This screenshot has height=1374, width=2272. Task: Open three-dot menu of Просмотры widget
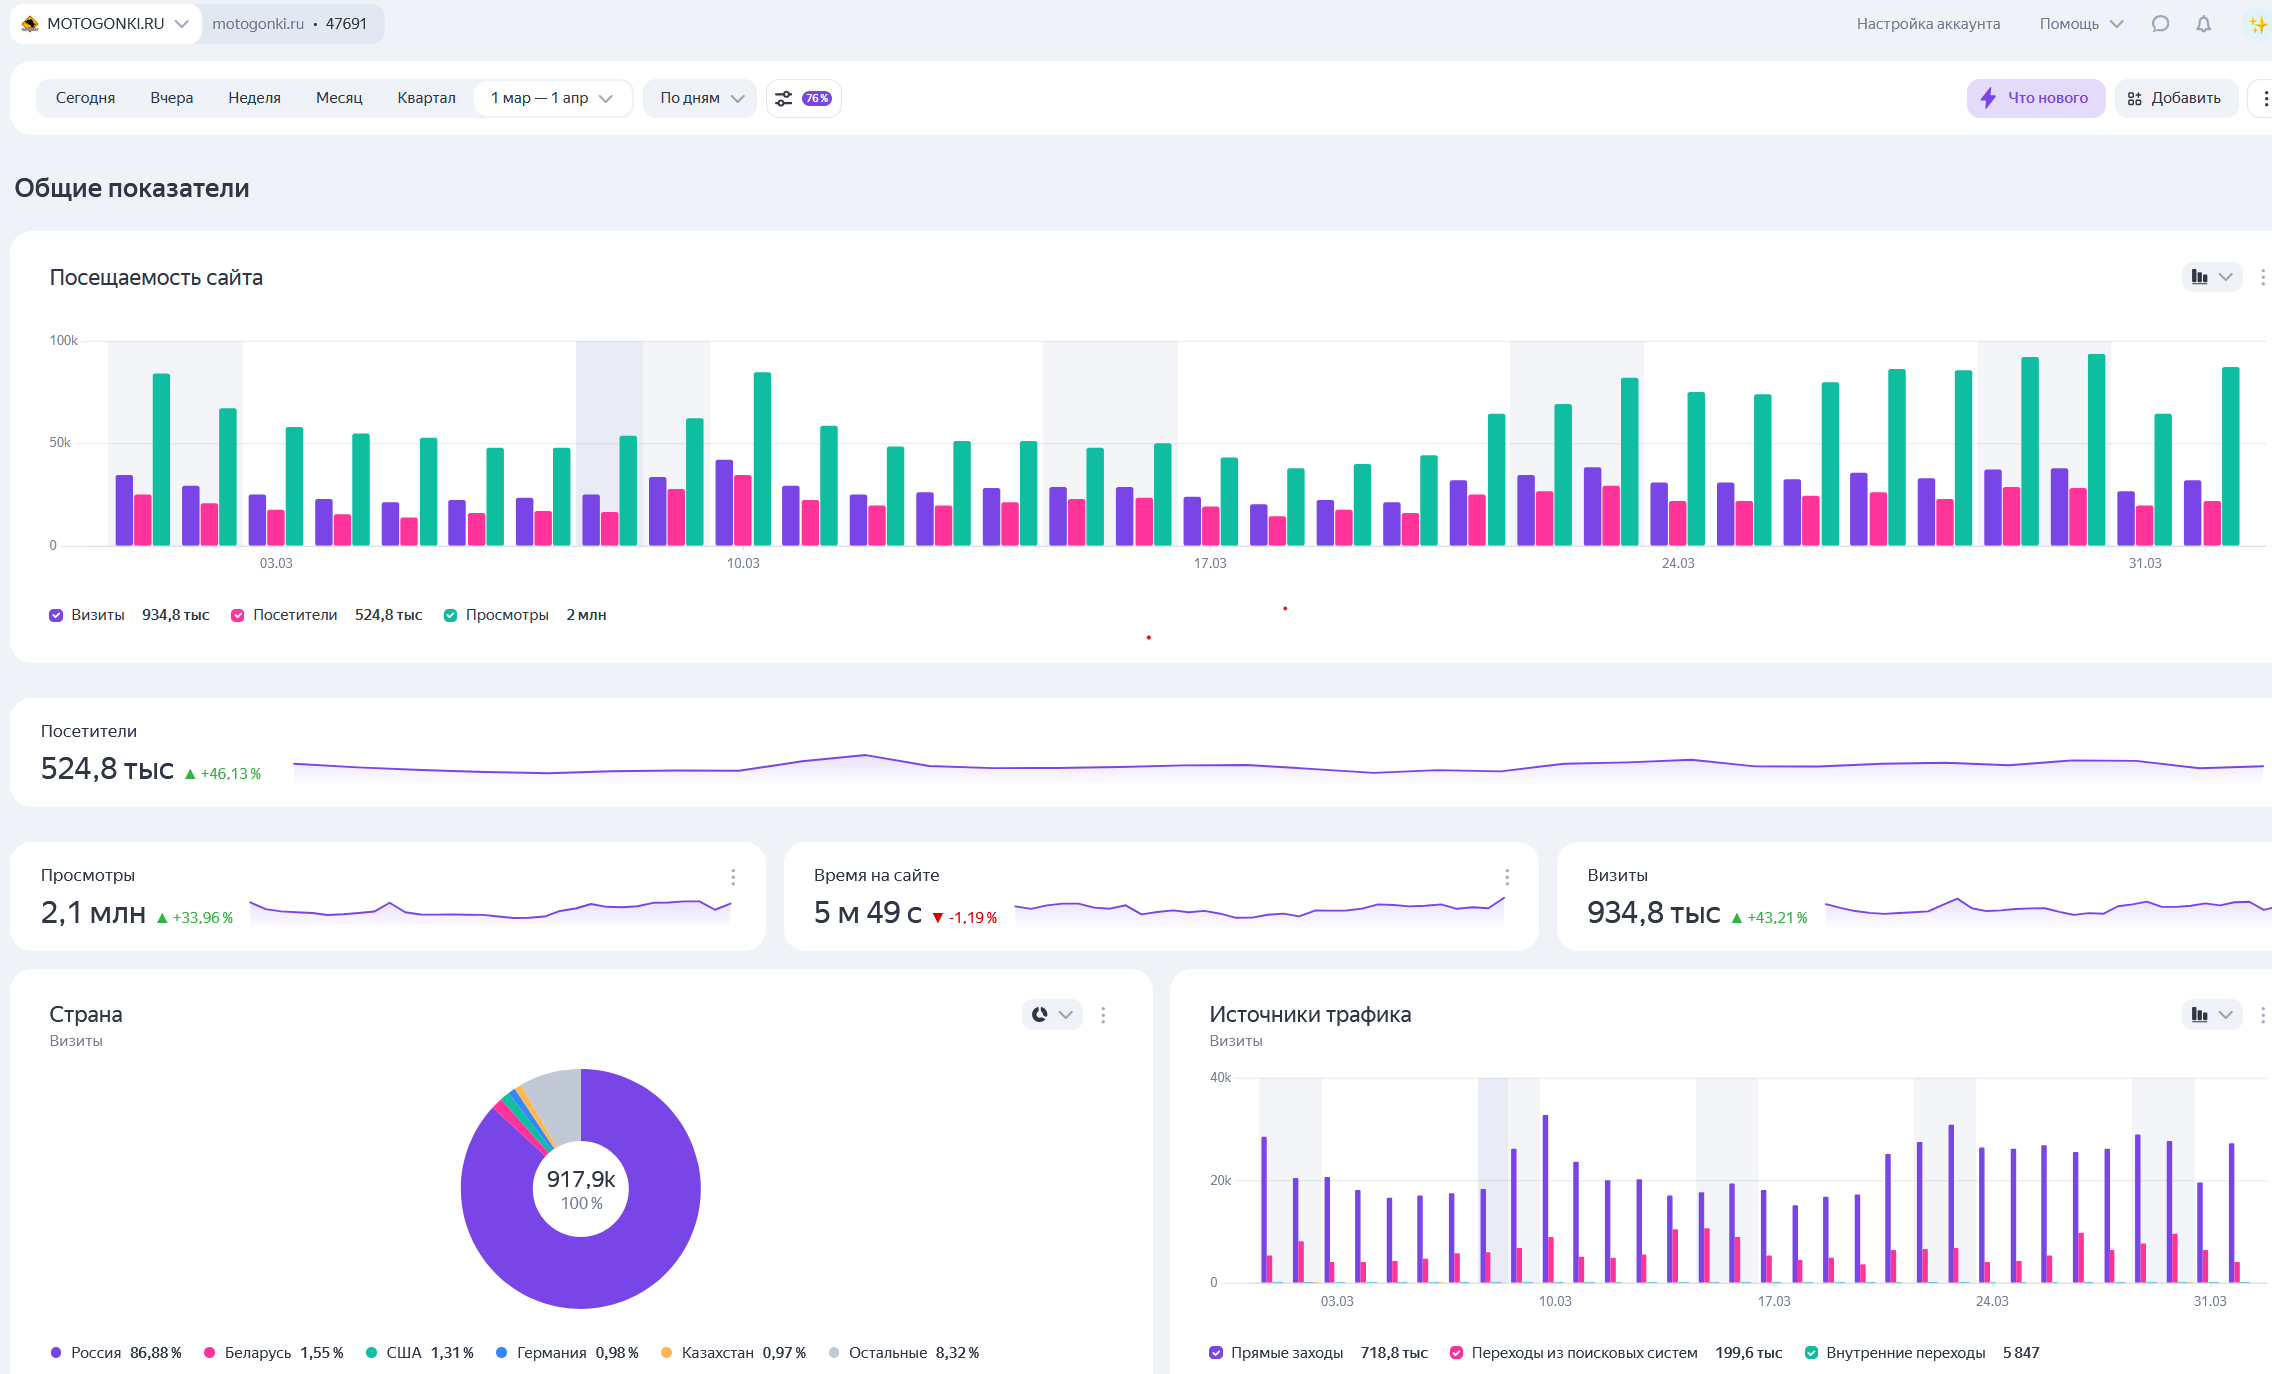pyautogui.click(x=733, y=877)
